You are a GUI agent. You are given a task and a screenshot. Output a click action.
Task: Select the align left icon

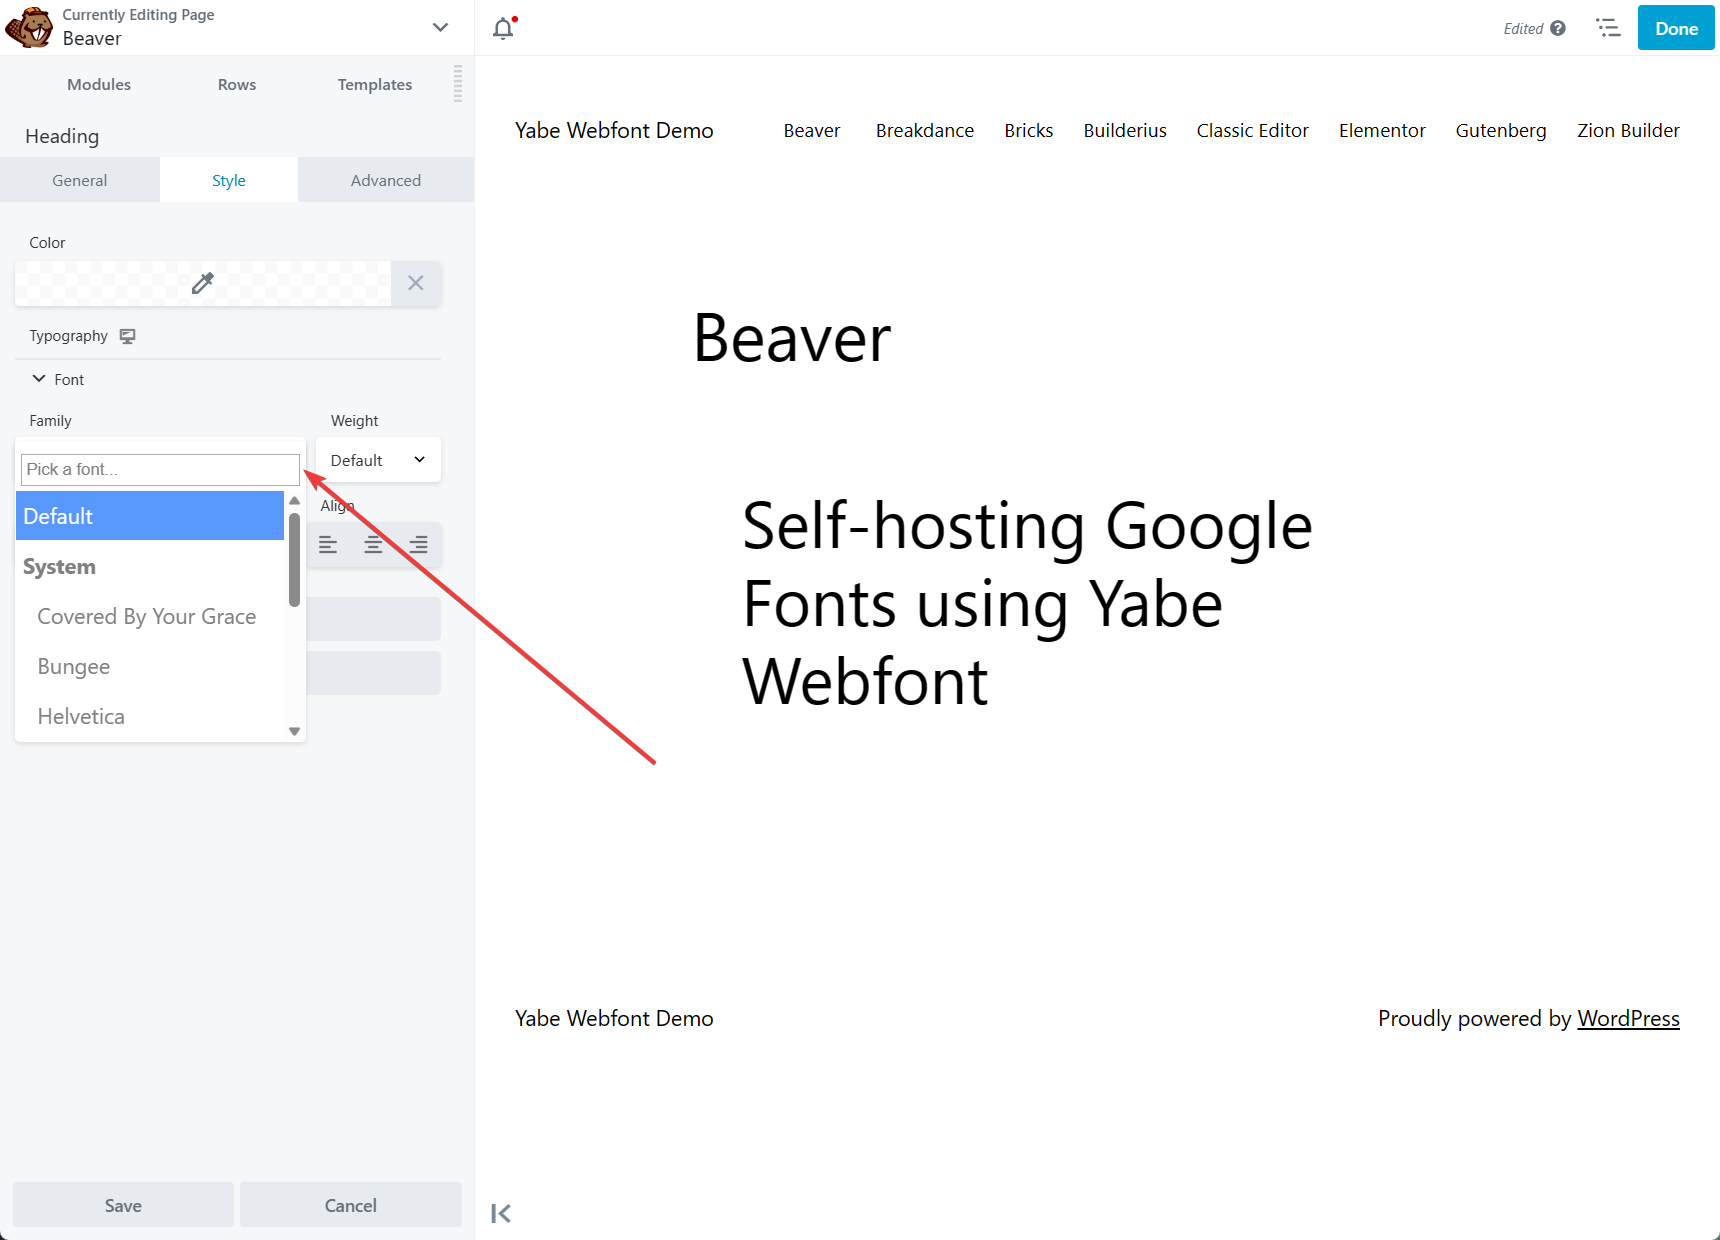[328, 545]
